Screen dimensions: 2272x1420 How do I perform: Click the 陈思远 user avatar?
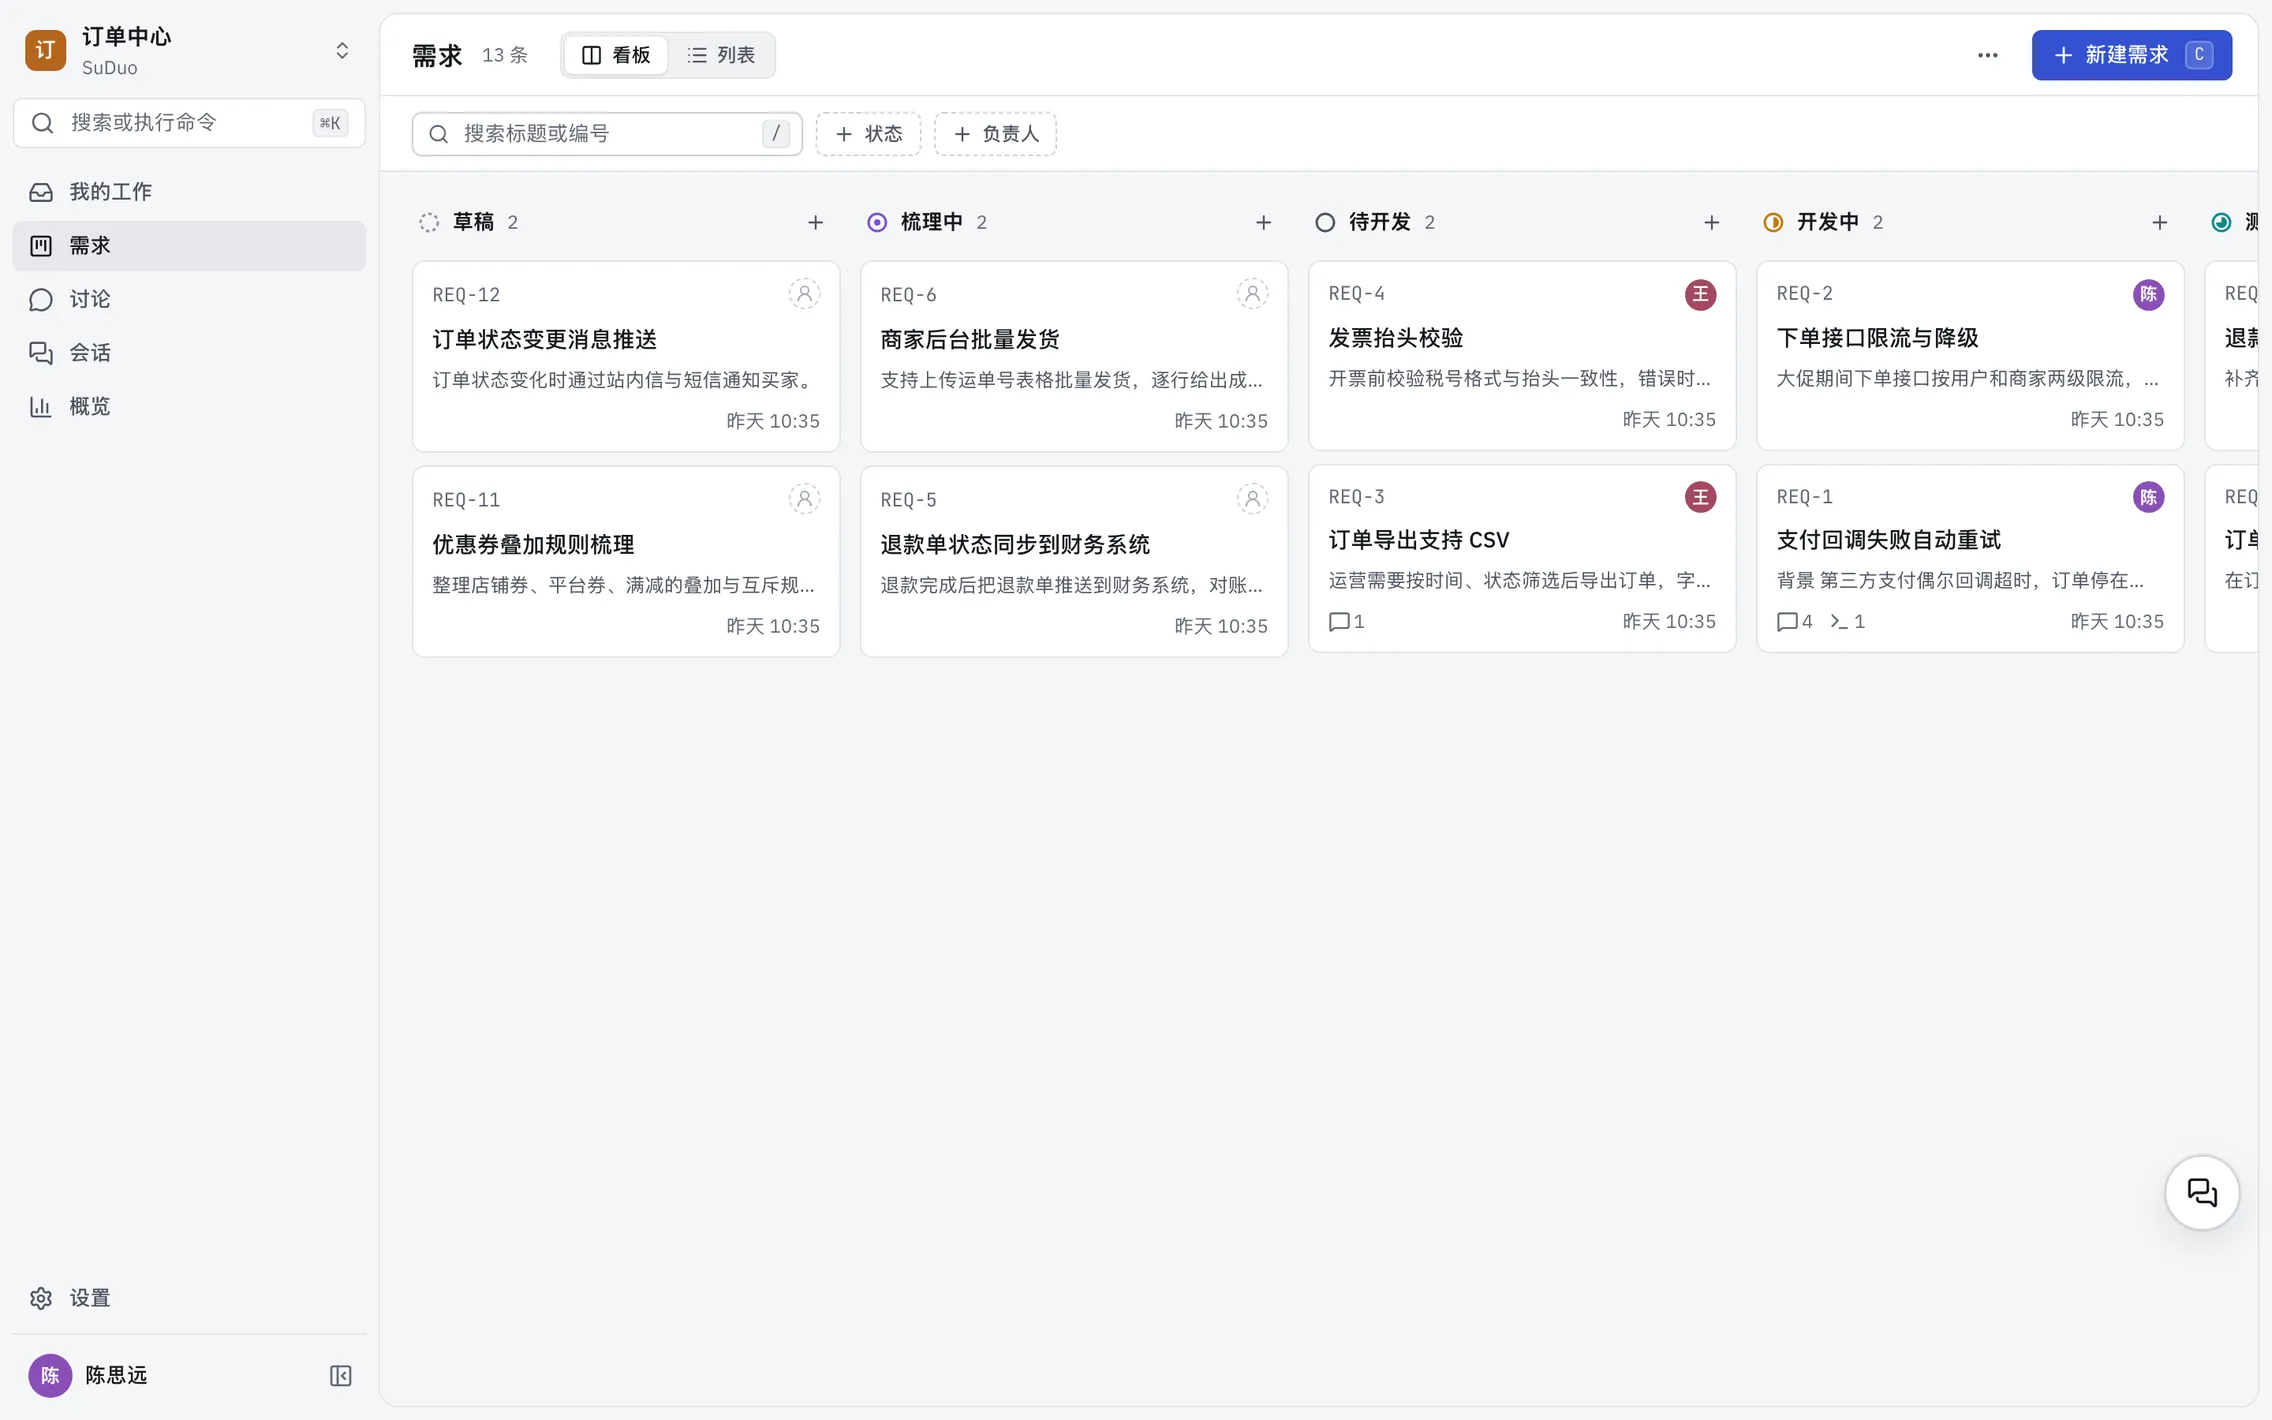[x=50, y=1376]
